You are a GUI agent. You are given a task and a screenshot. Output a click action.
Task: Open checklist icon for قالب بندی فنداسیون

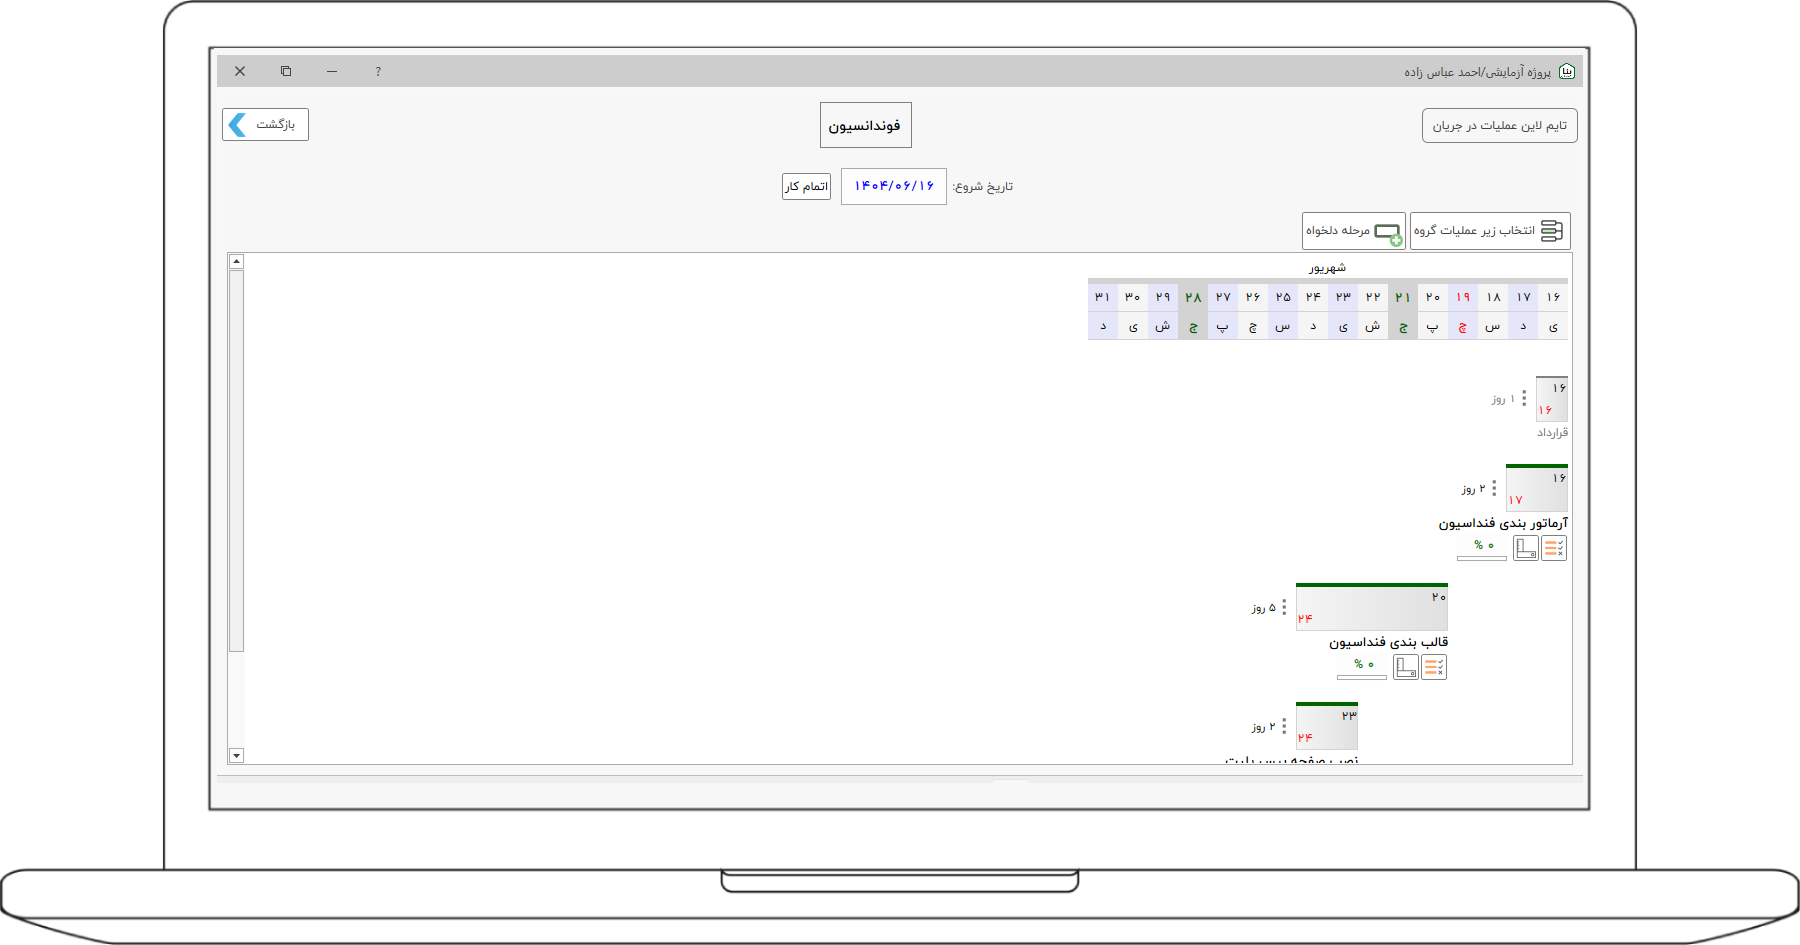[x=1434, y=667]
